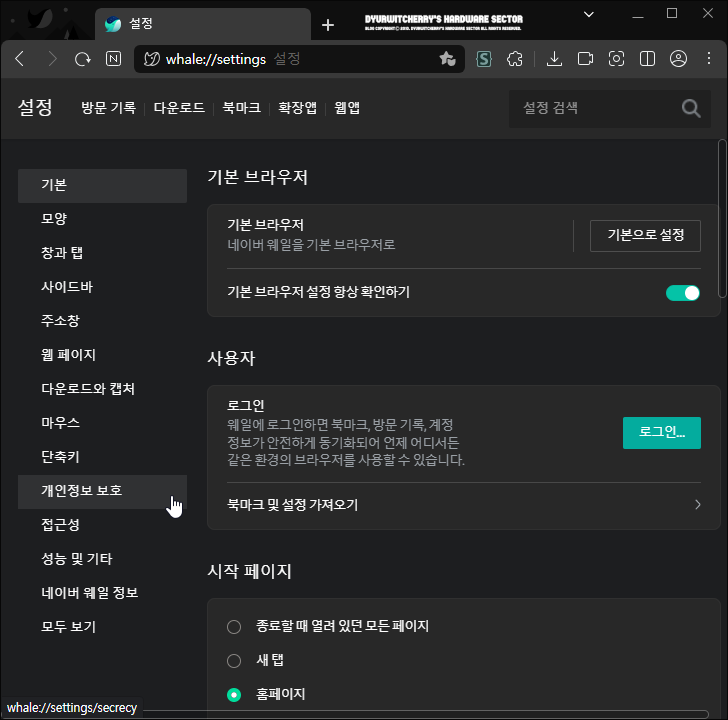Go back with the back arrow
728x720 pixels.
tap(20, 59)
